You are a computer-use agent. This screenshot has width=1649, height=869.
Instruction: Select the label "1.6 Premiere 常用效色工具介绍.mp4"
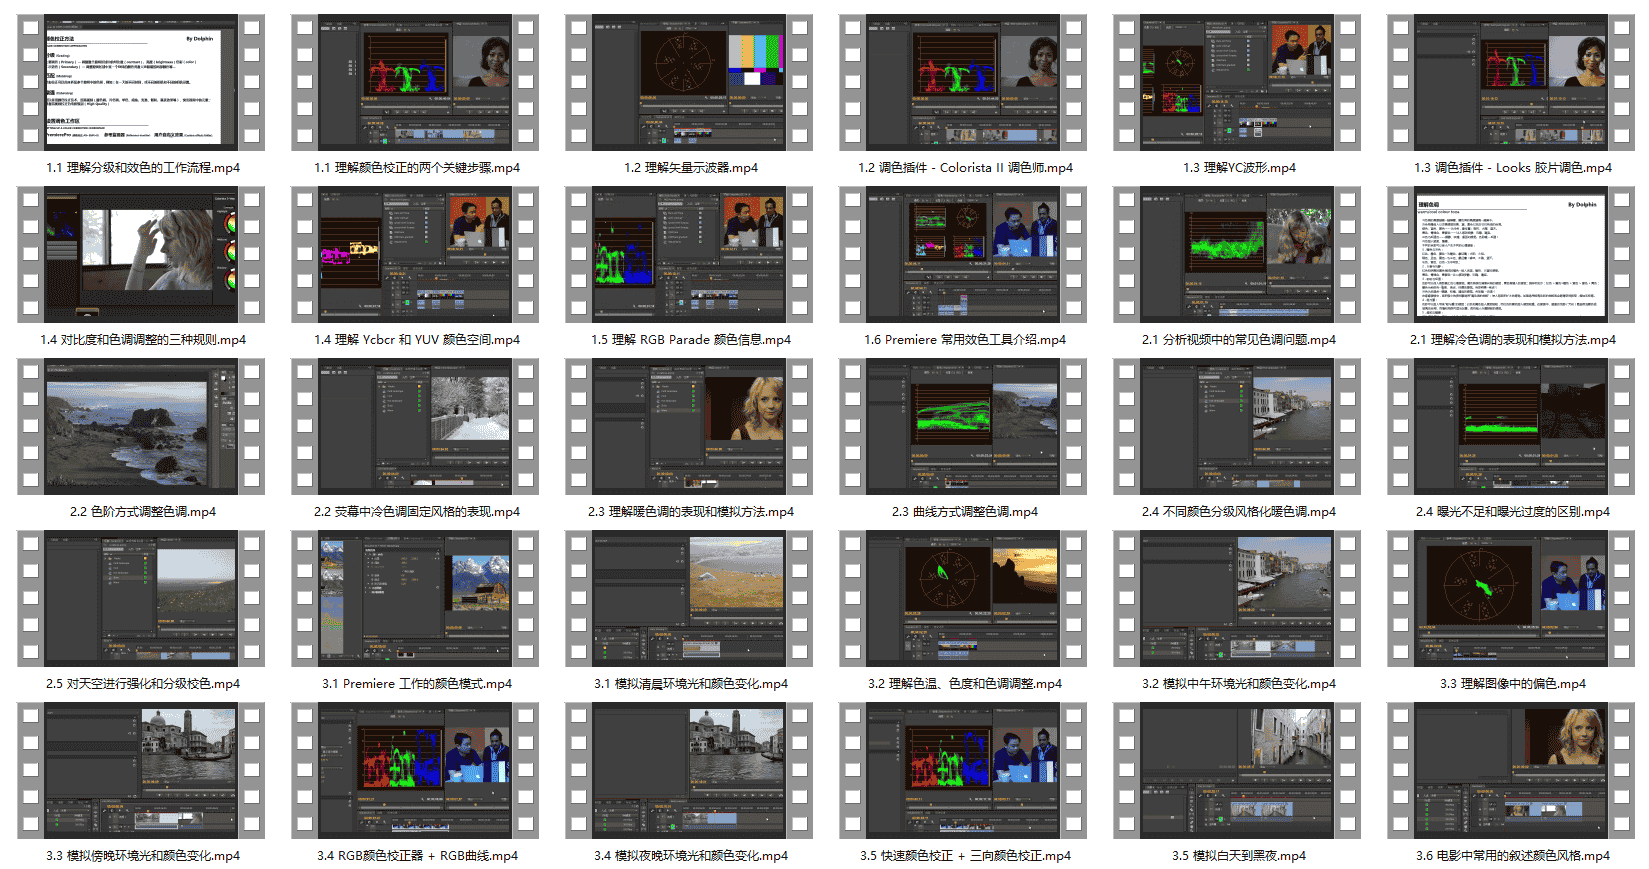965,340
